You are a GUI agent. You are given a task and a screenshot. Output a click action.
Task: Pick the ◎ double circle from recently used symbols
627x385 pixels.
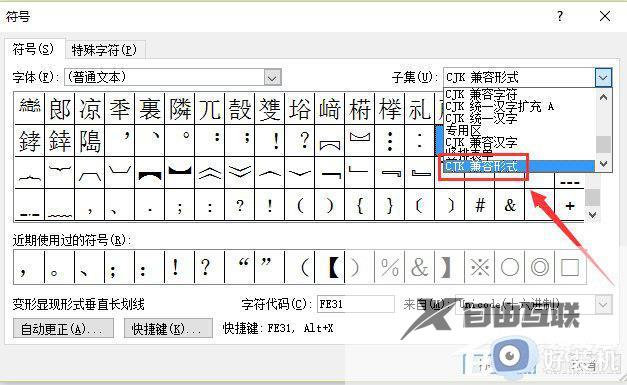pyautogui.click(x=540, y=267)
